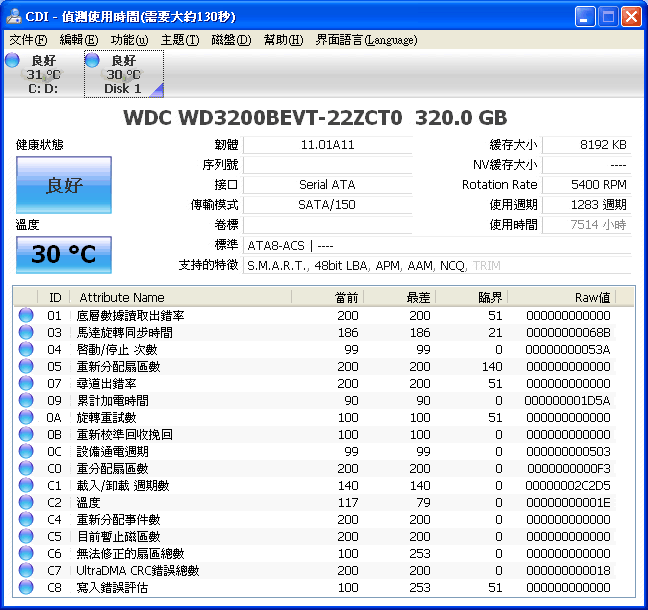Click the Raw值 column header
The width and height of the screenshot is (648, 610).
(562, 297)
